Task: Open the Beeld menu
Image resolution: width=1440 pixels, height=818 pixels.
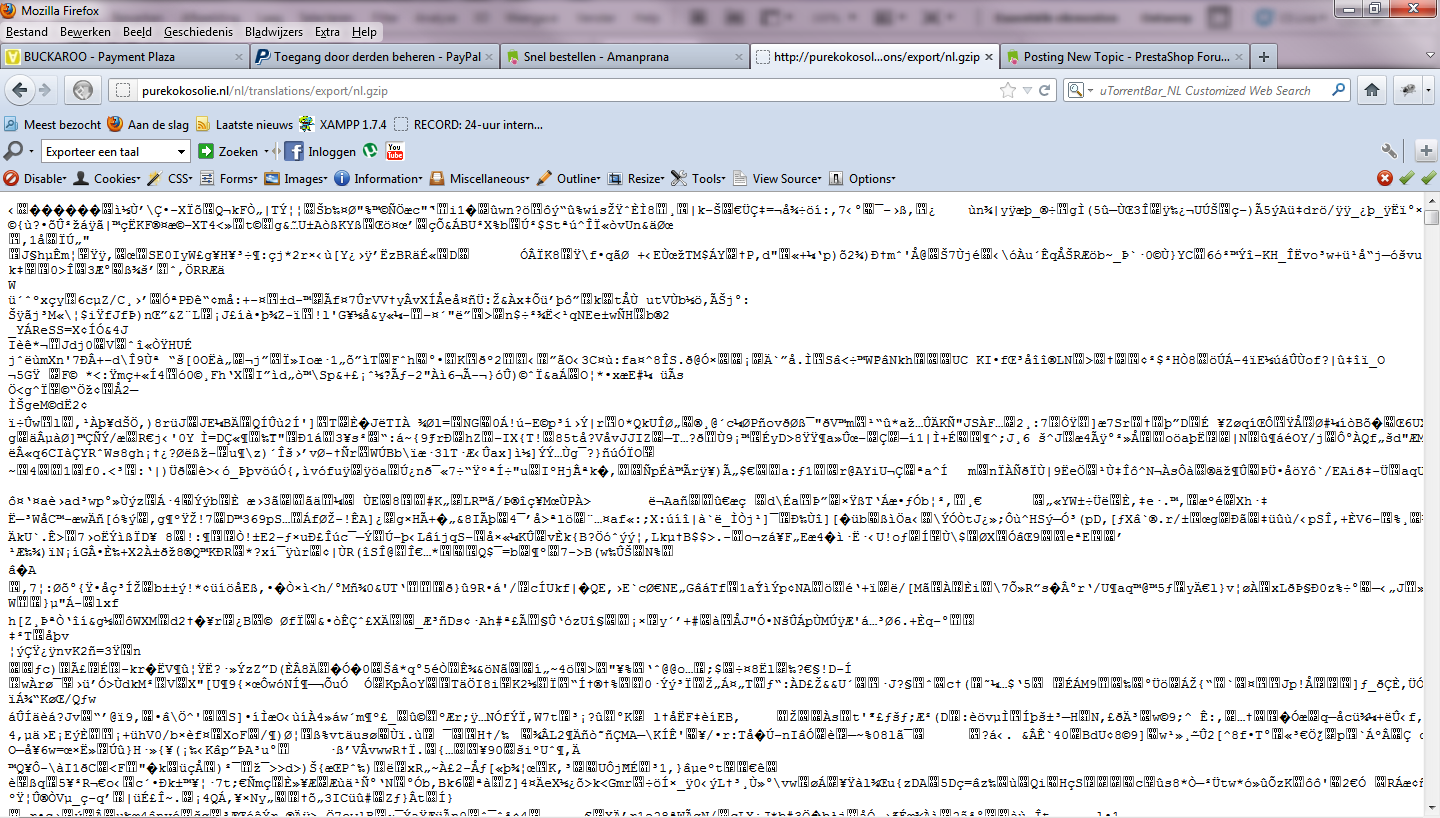Action: tap(137, 32)
